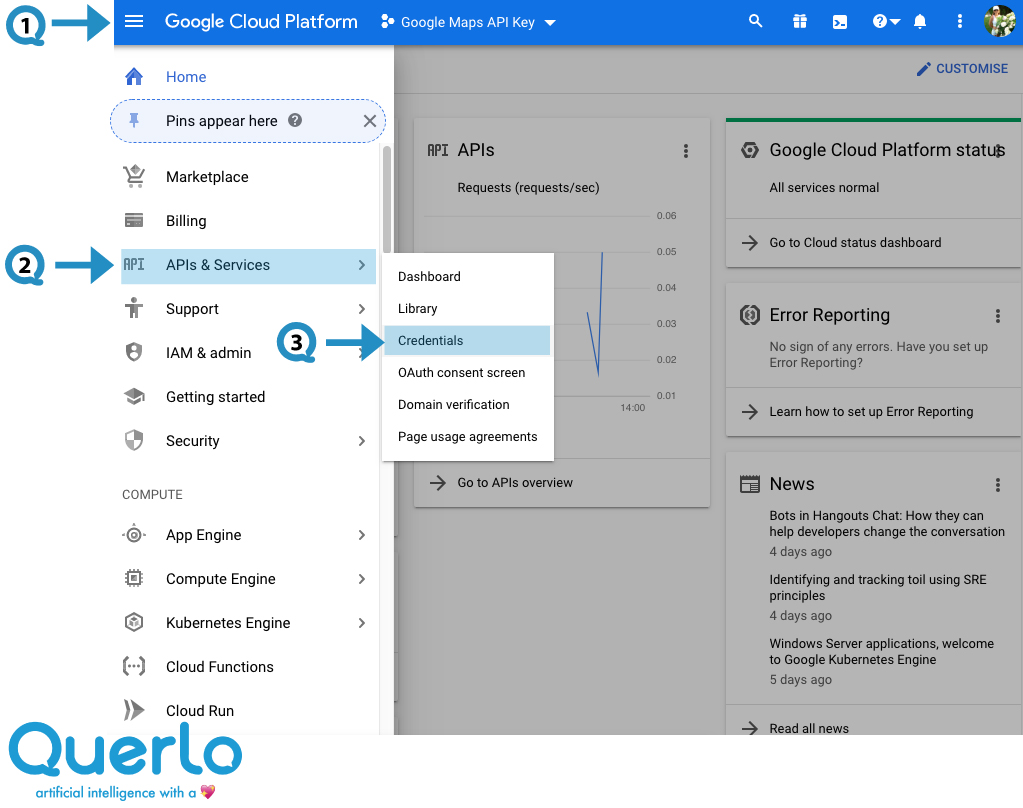Open the Google Maps API Key project selector

pyautogui.click(x=468, y=22)
